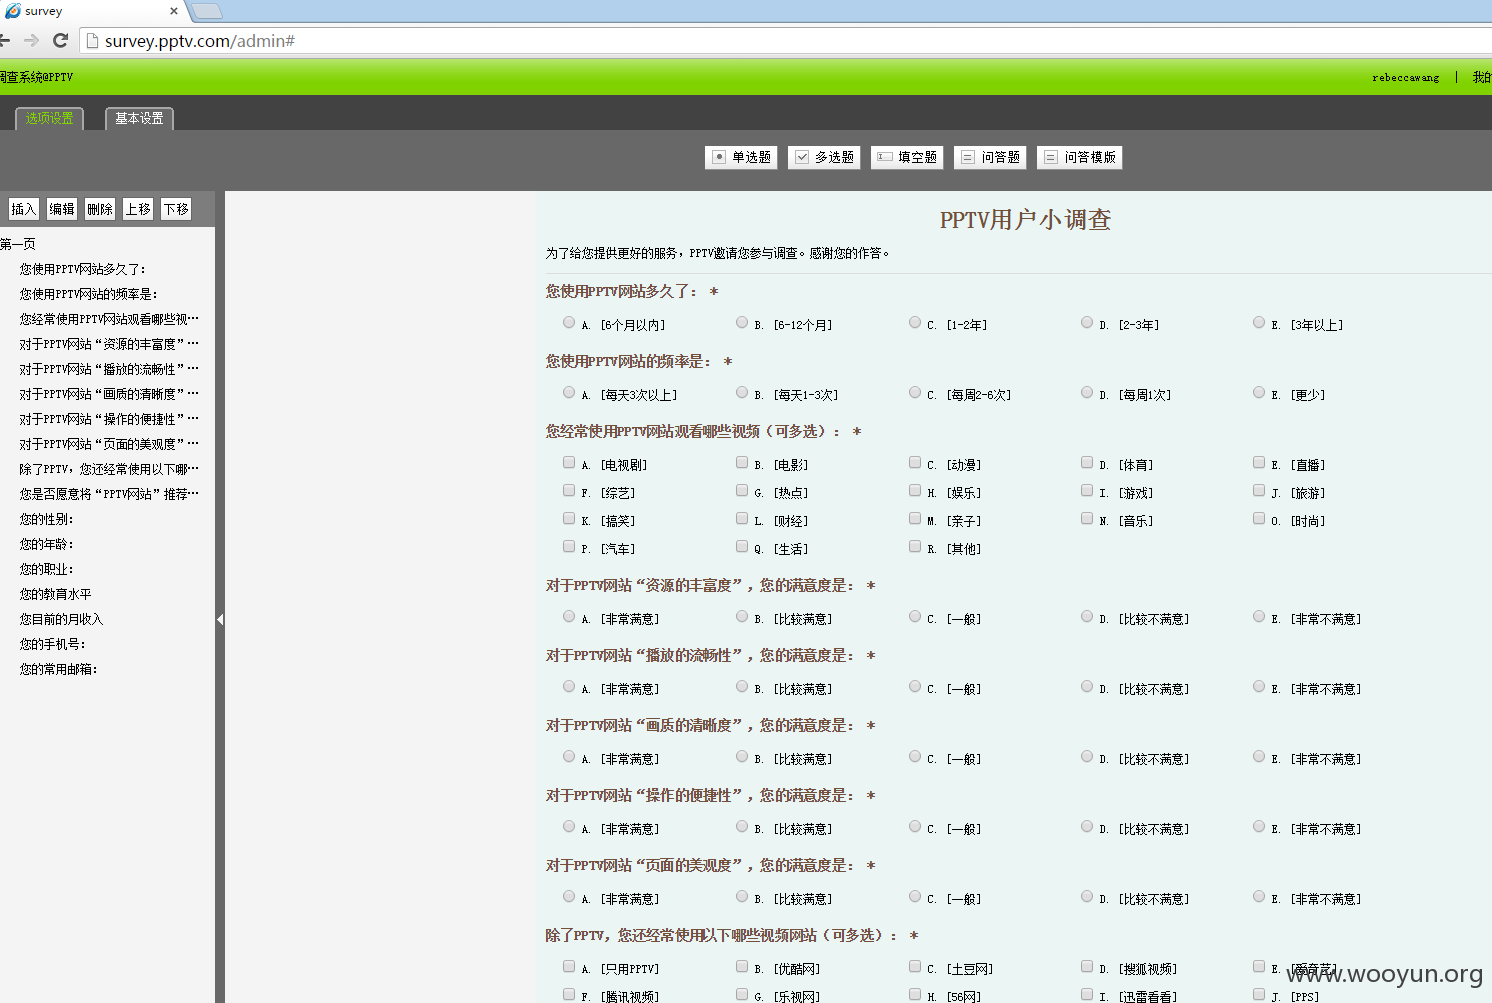
Task: Check the 搜狐视频 checkbox
Action: [1087, 966]
